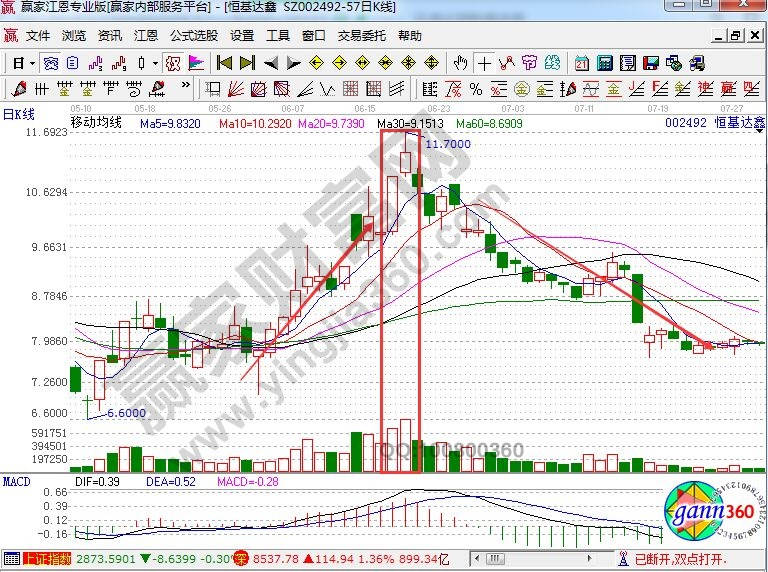Click the 移动均线 indicator label
Screen dimensions: 768x572
(95, 123)
